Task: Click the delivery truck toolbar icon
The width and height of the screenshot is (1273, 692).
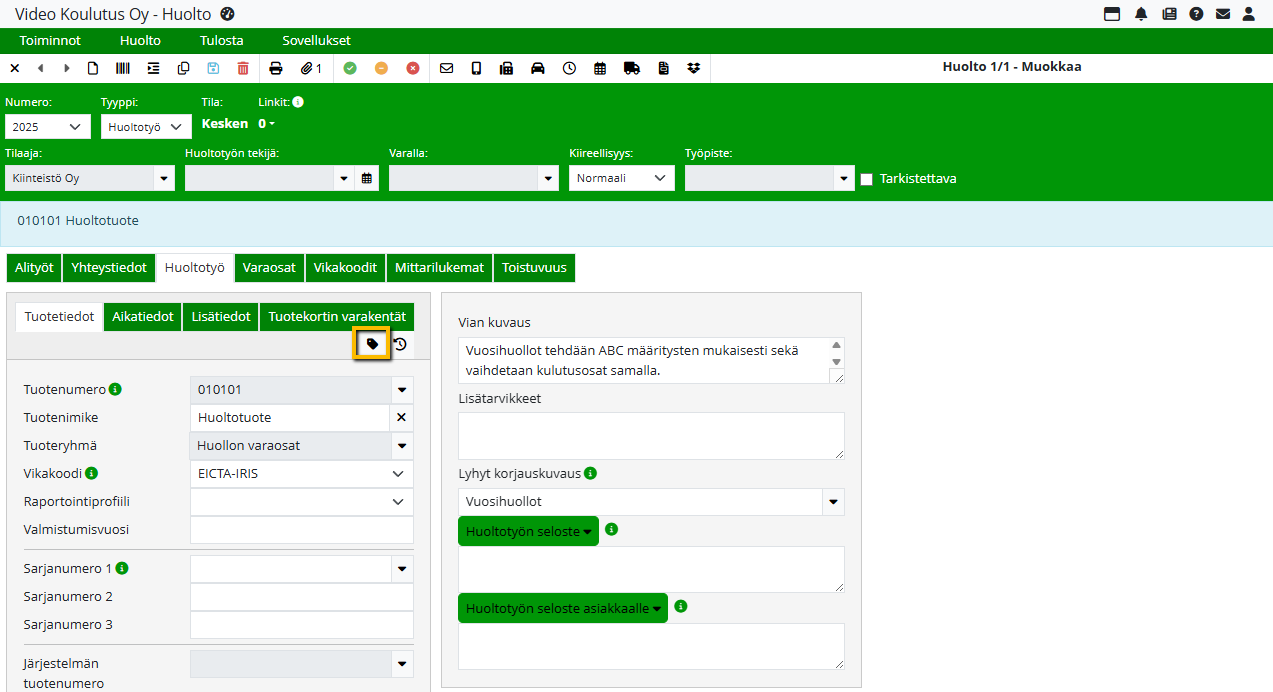Action: coord(631,68)
